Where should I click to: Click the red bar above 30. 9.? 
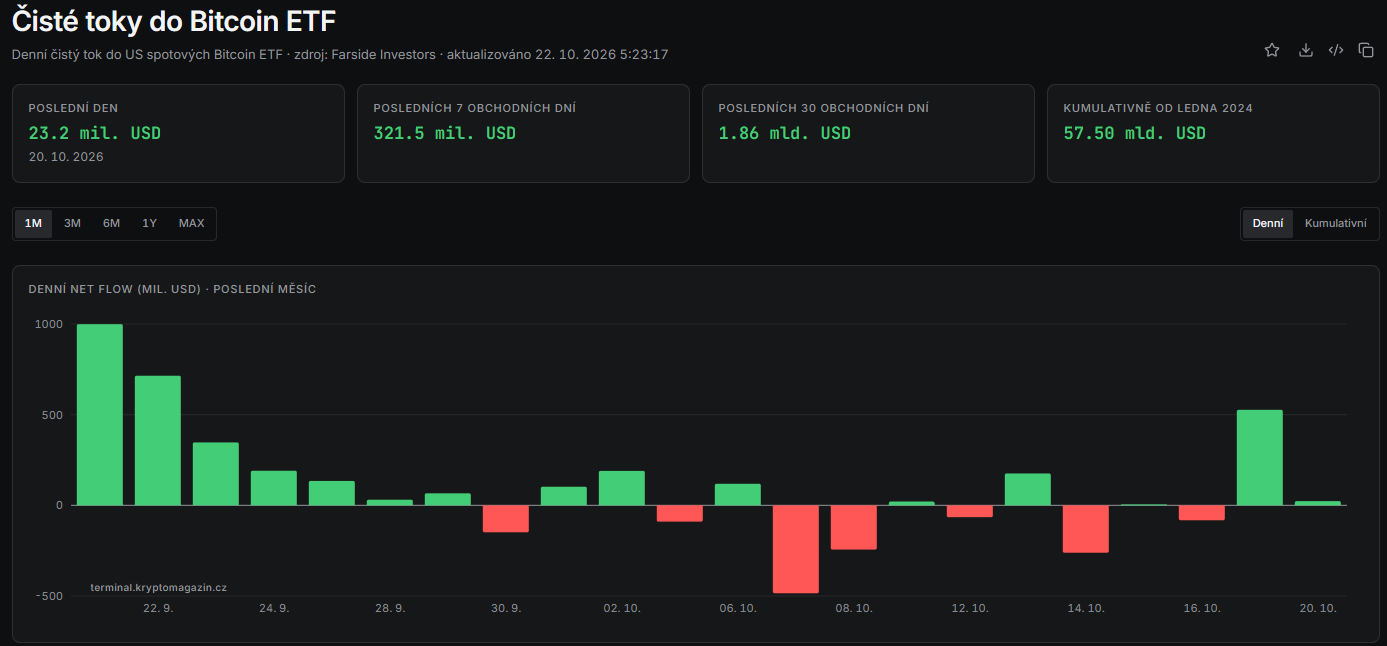[506, 518]
